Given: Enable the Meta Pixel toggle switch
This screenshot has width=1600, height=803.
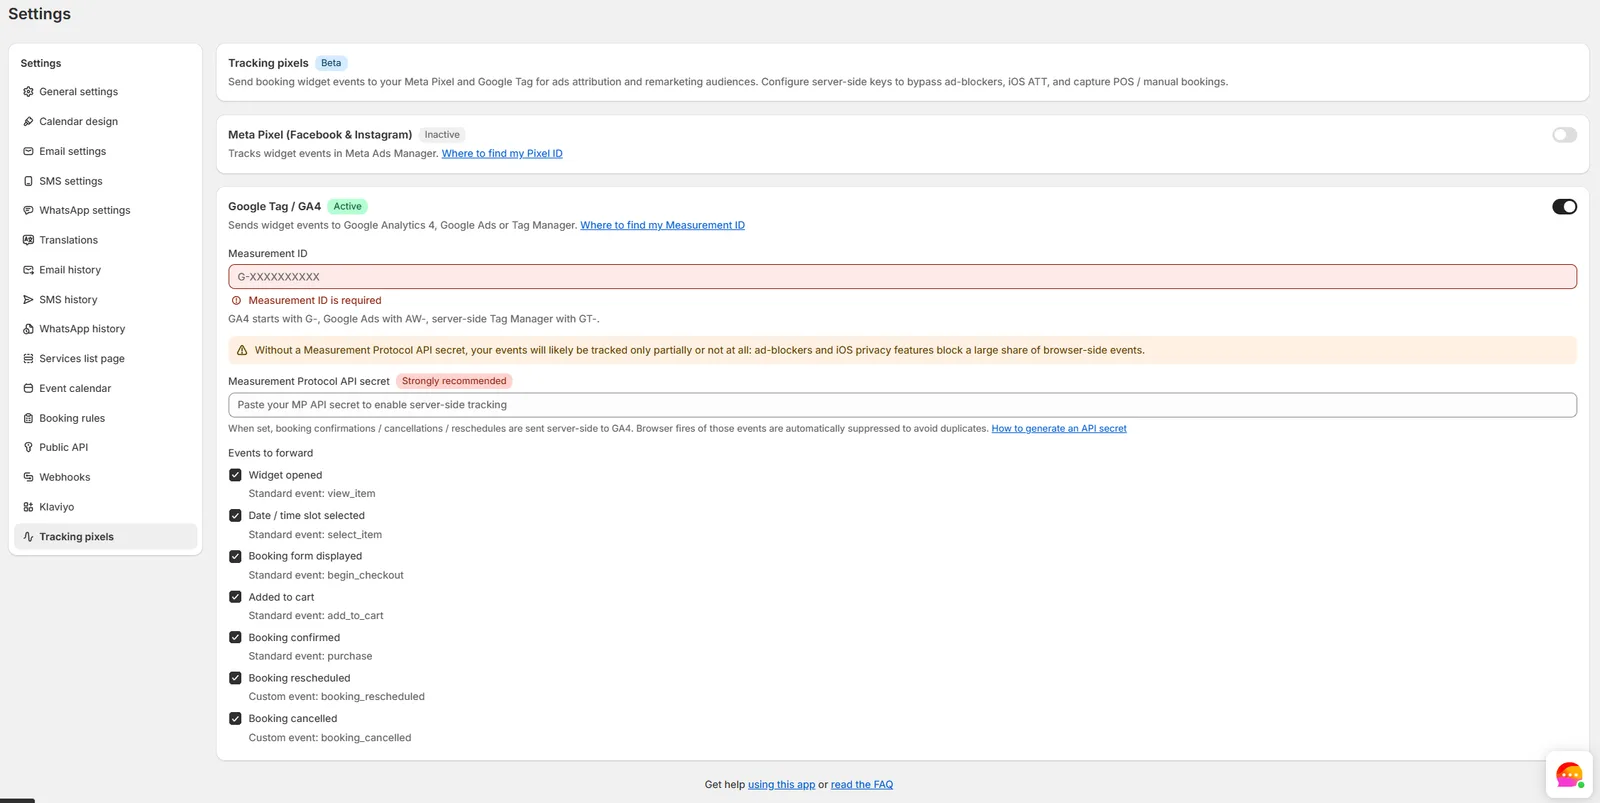Looking at the screenshot, I should [x=1564, y=135].
